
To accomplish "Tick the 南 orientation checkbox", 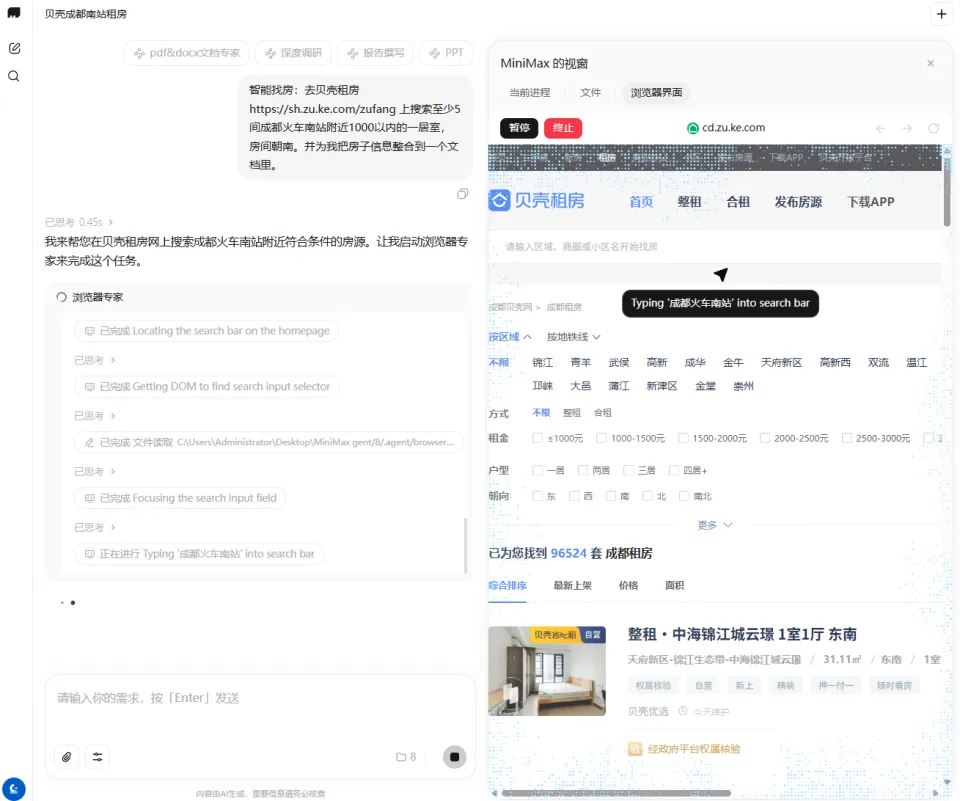I will (x=611, y=496).
